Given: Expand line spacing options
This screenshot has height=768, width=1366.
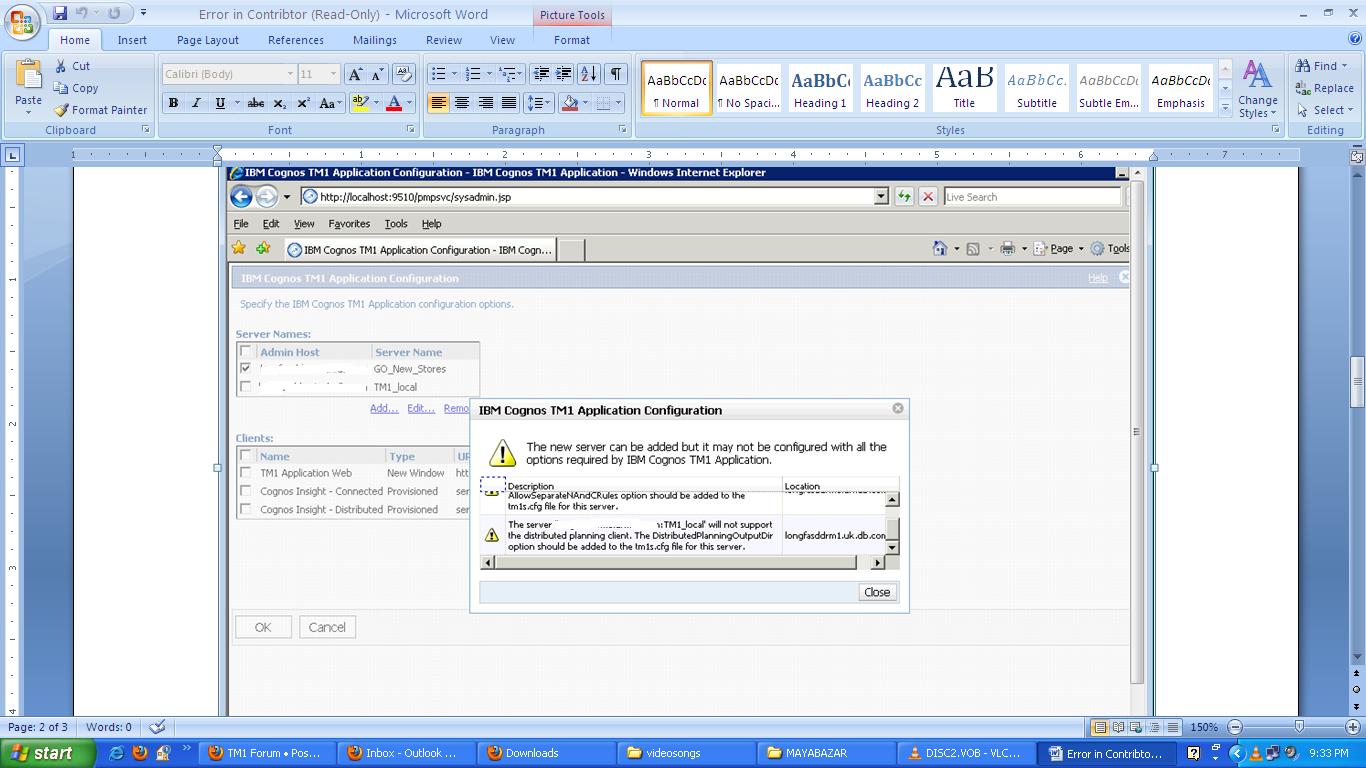Looking at the screenshot, I should tap(538, 103).
